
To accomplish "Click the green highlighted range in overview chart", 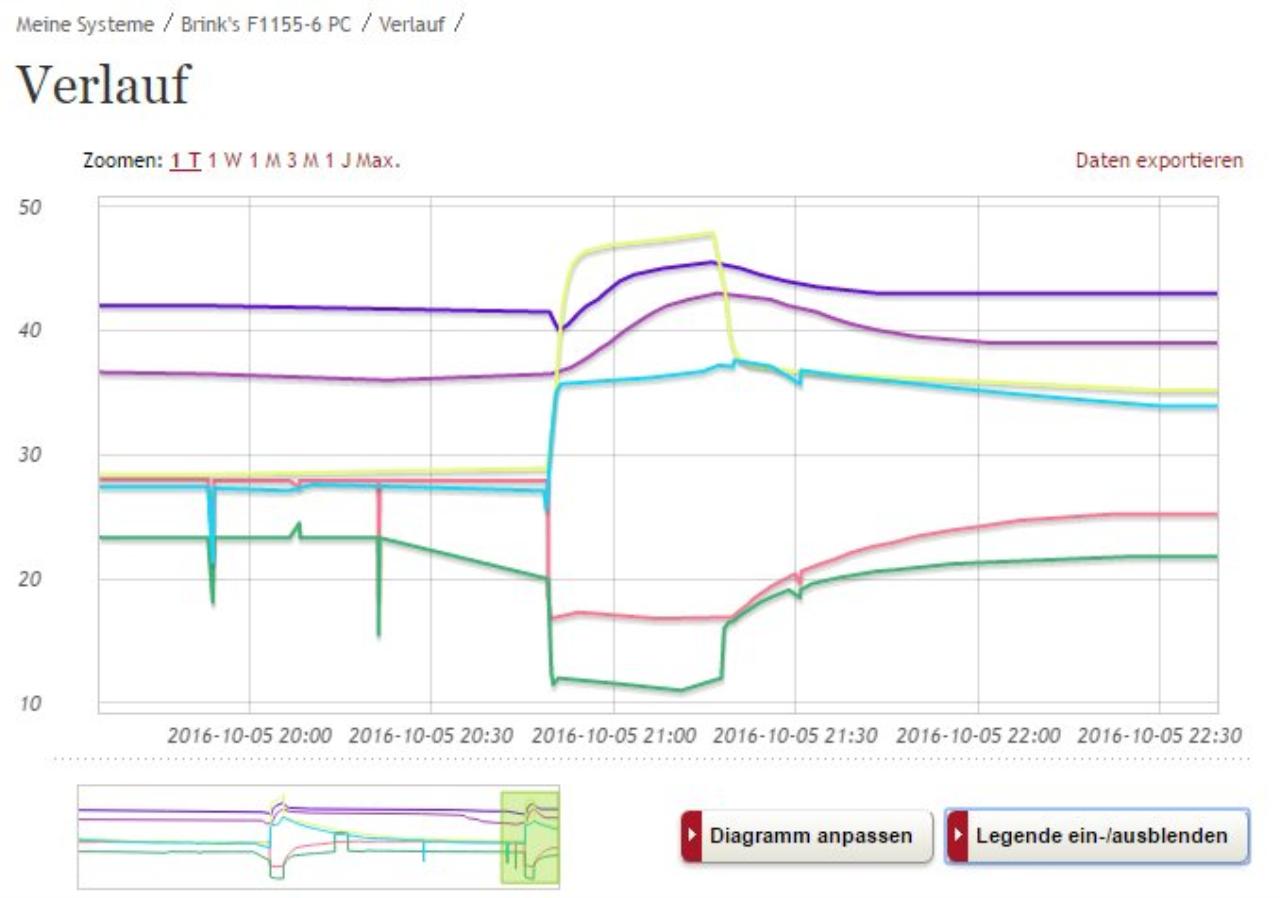I will (529, 837).
